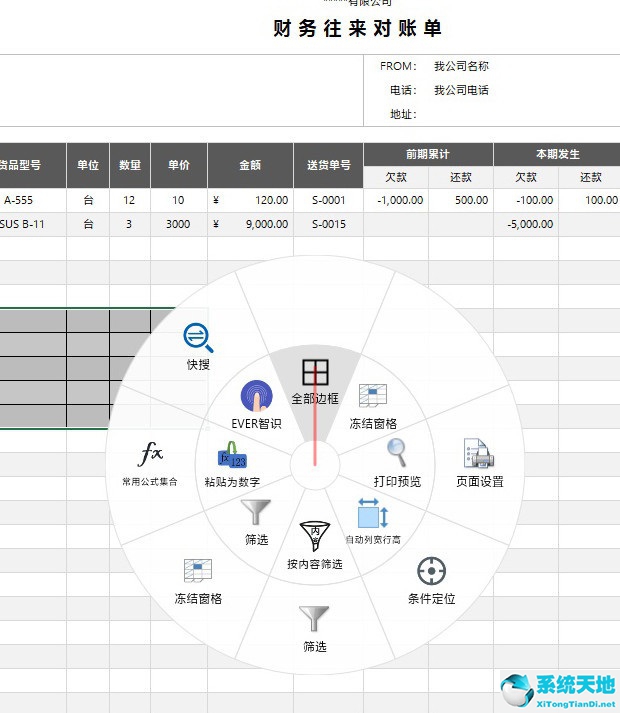The width and height of the screenshot is (620, 713).
Task: Click the -1,000.00 debt cell
Action: (x=396, y=200)
